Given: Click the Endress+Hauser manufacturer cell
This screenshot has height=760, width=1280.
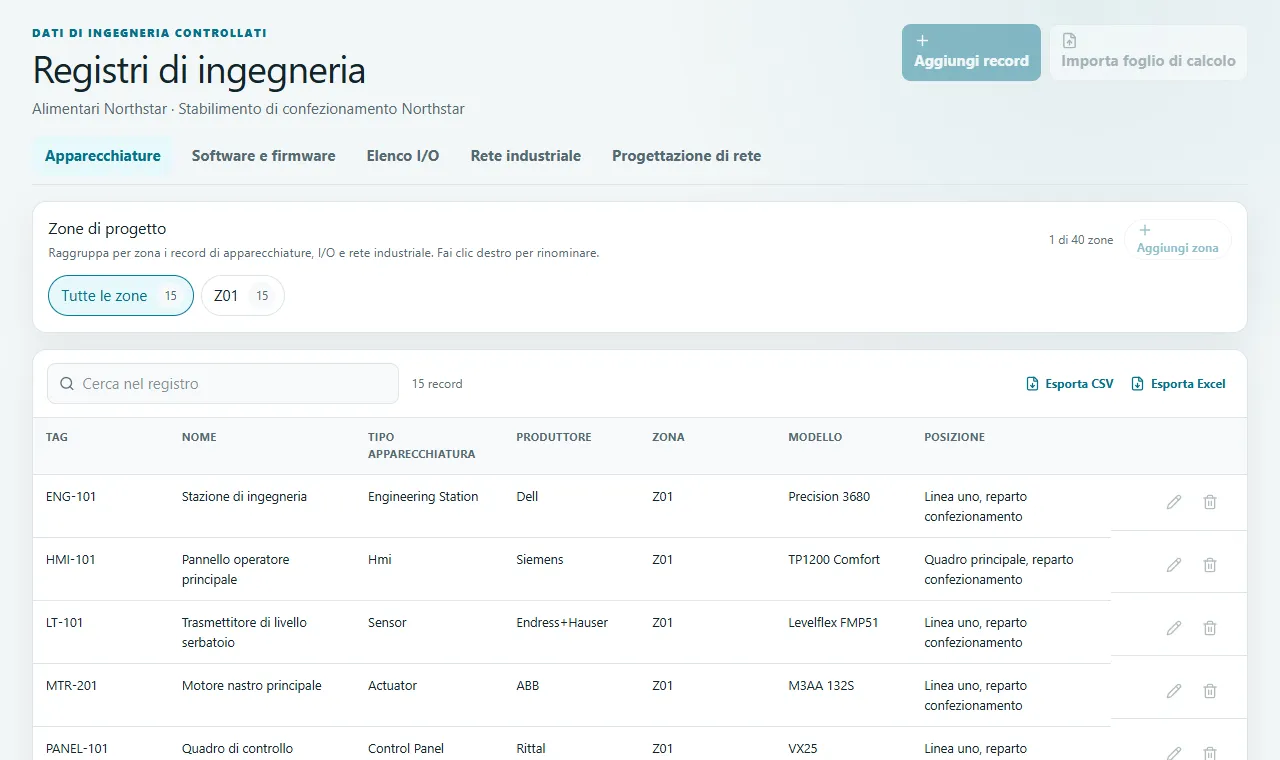Looking at the screenshot, I should pos(562,623).
